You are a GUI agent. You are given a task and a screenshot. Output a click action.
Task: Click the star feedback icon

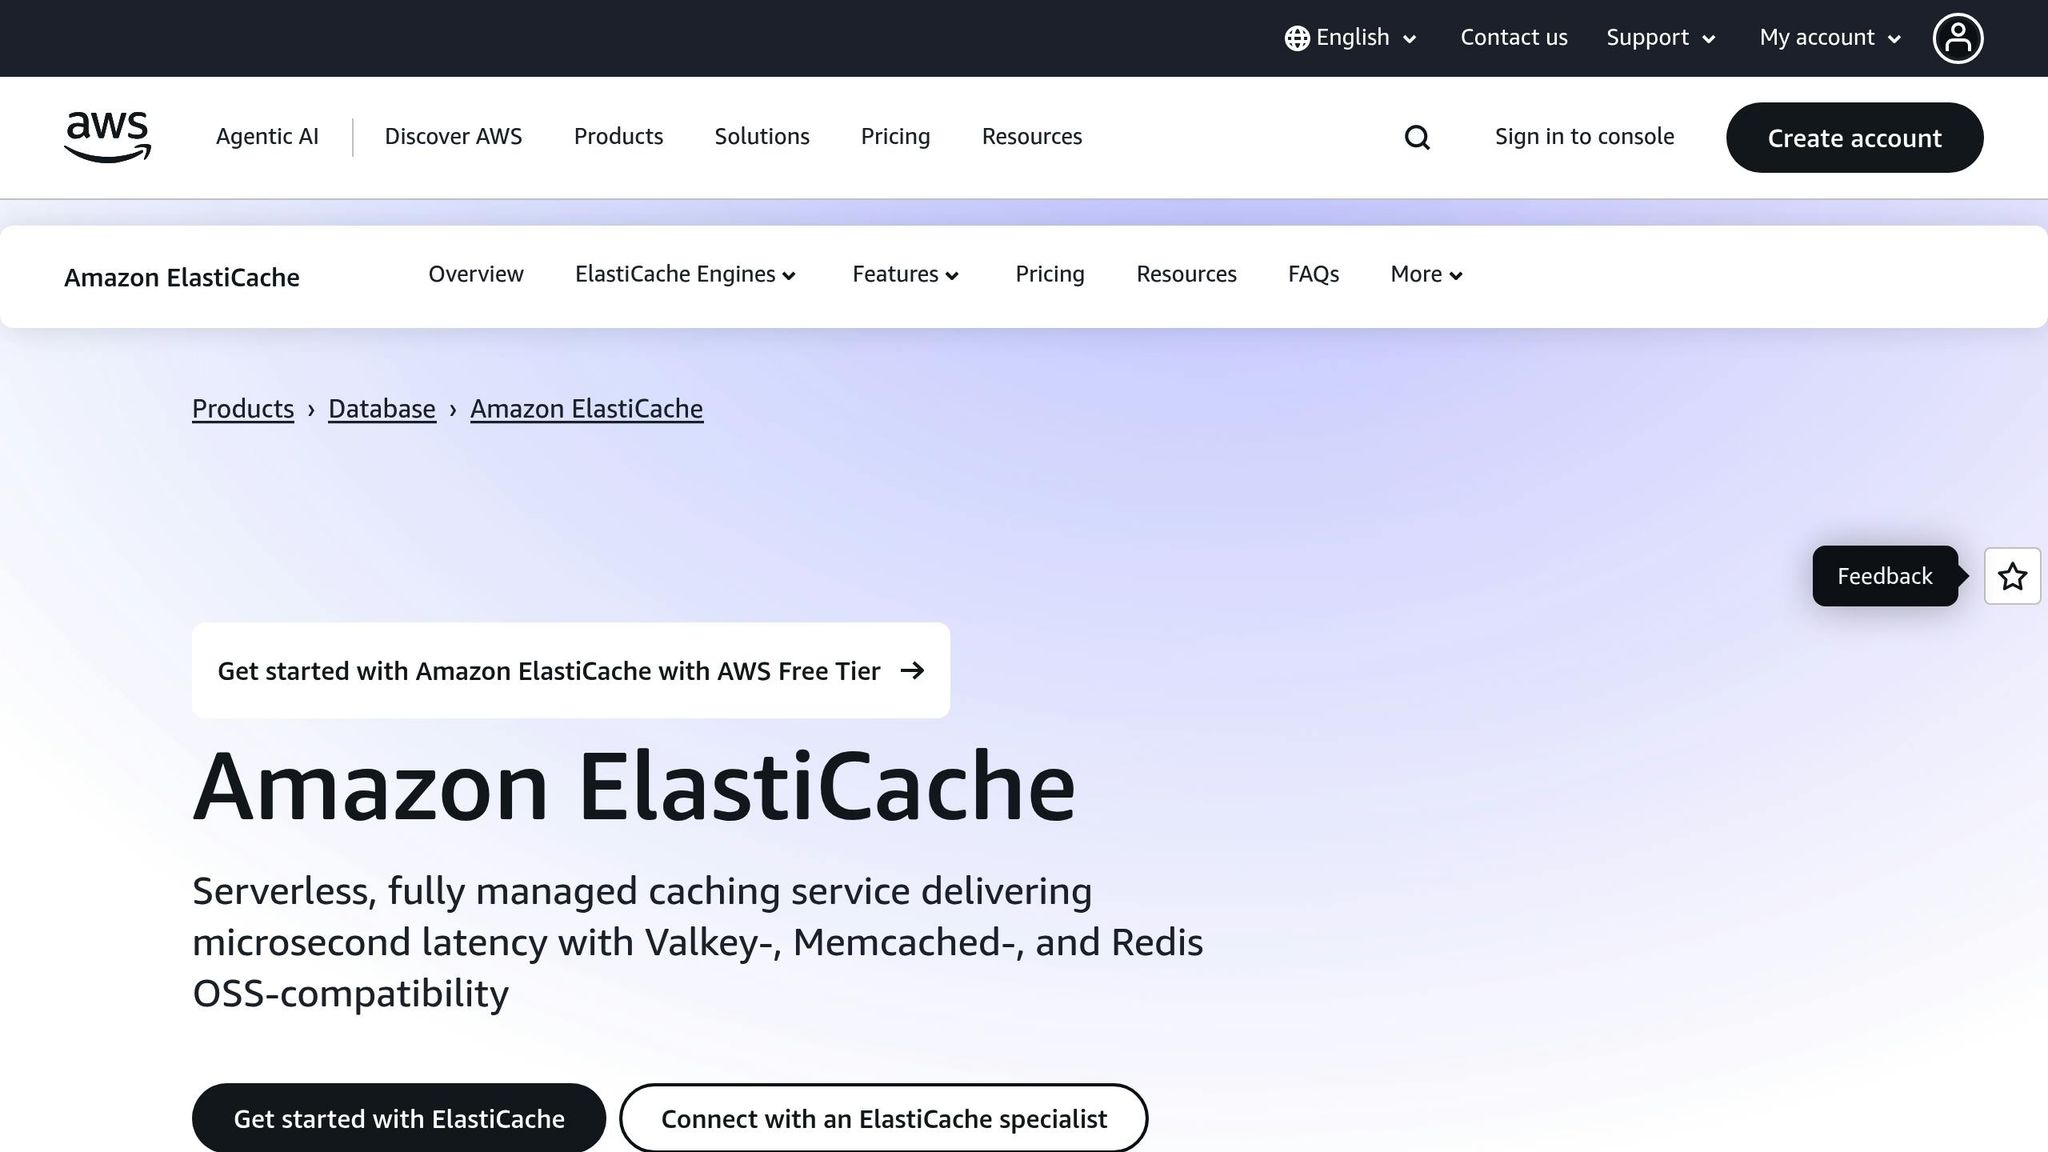(x=2012, y=576)
